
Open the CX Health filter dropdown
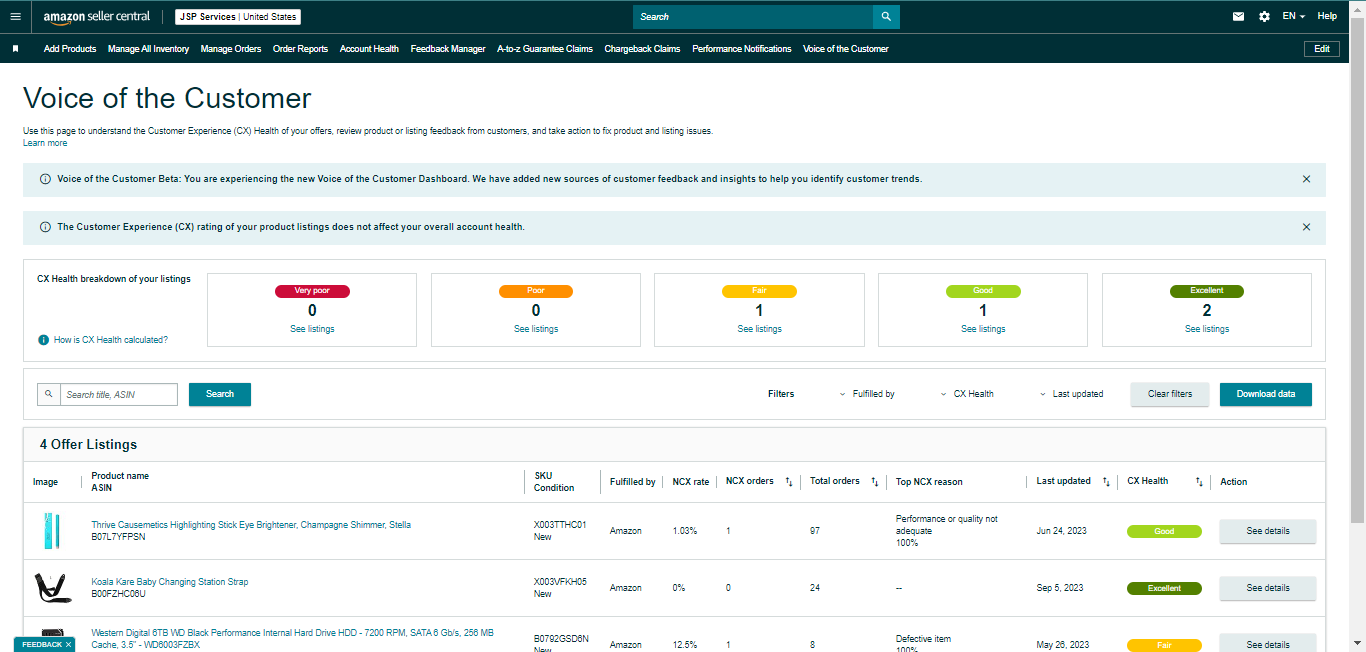tap(967, 394)
